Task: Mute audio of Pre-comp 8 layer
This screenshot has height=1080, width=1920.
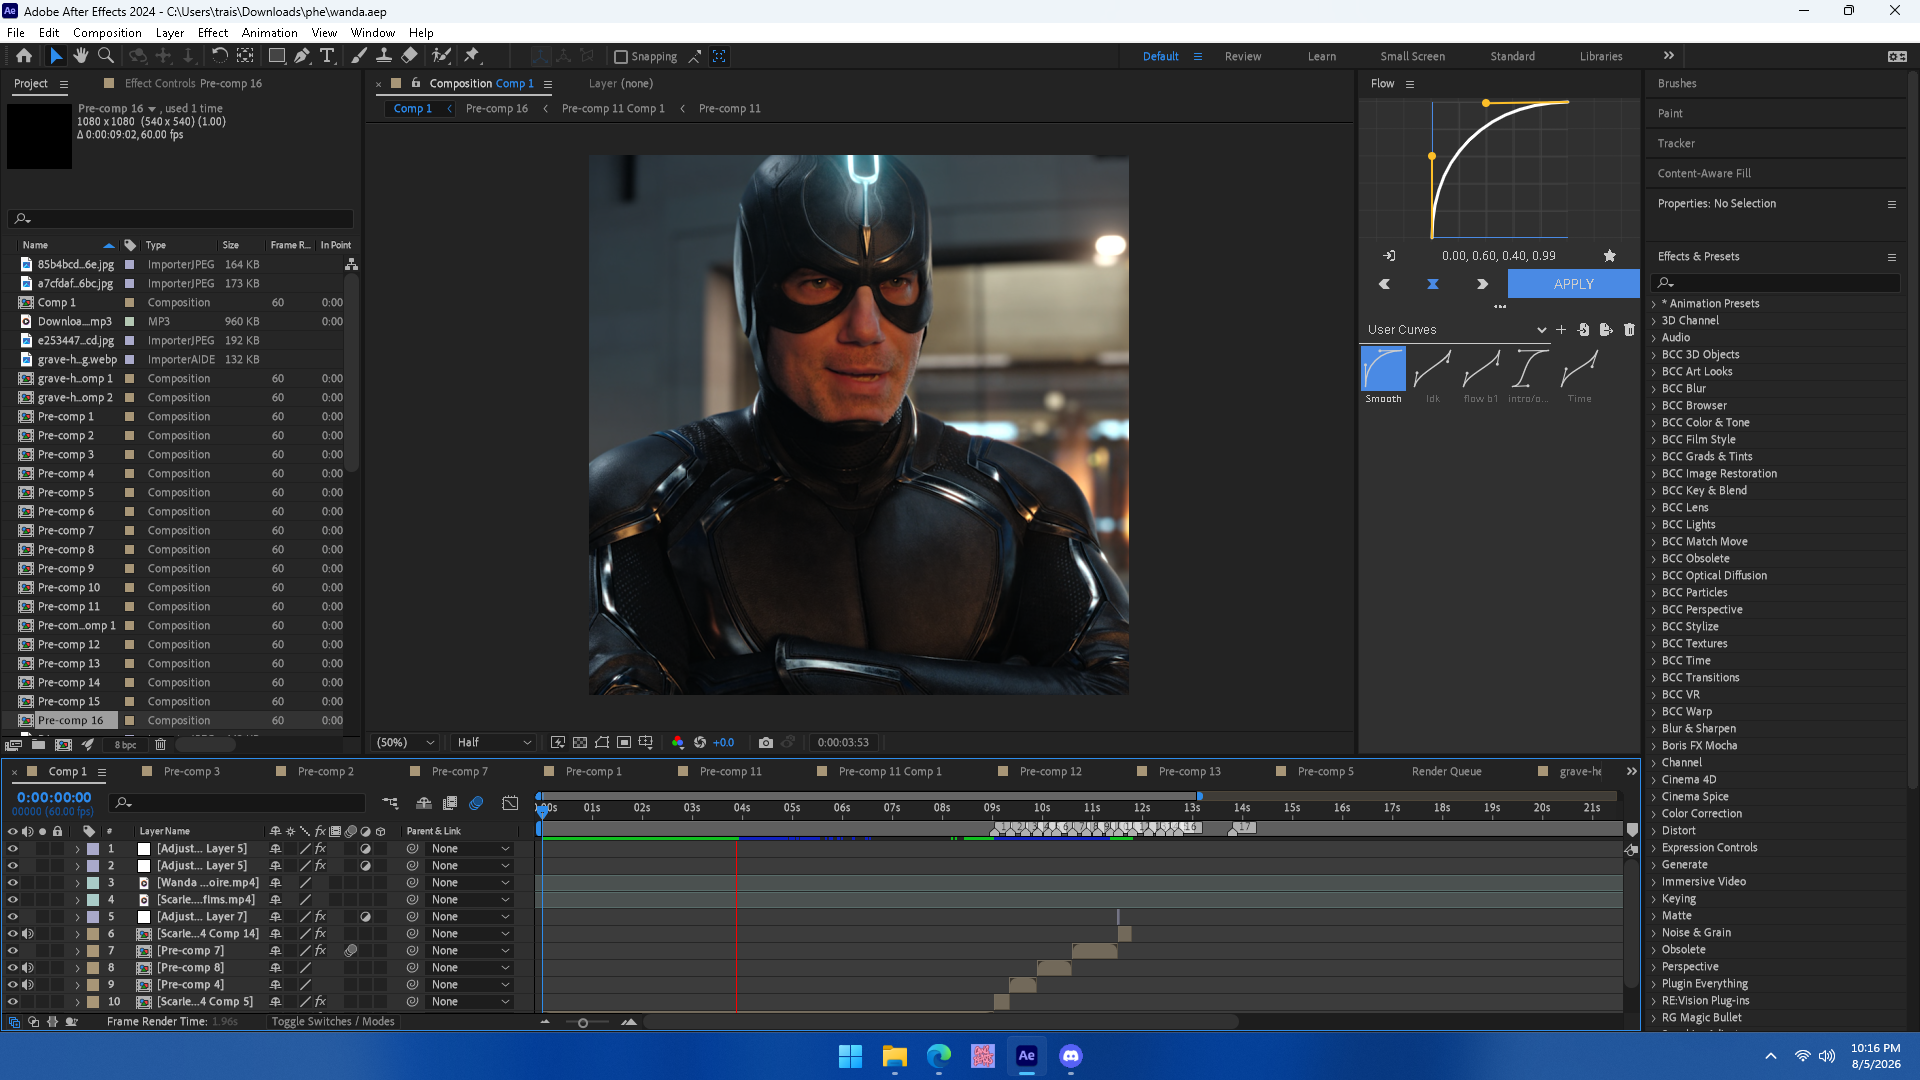Action: (28, 968)
